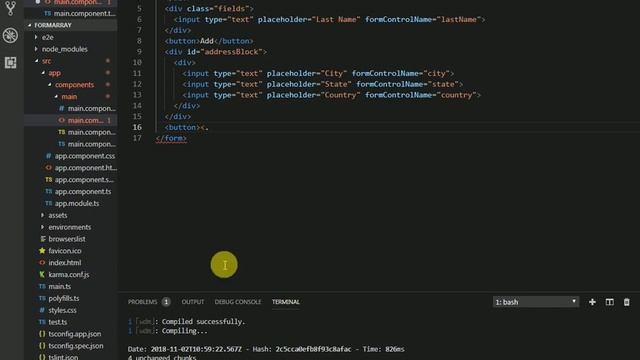Screen dimensions: 640x360
Task: Open app.module.ts file
Action: [71, 203]
